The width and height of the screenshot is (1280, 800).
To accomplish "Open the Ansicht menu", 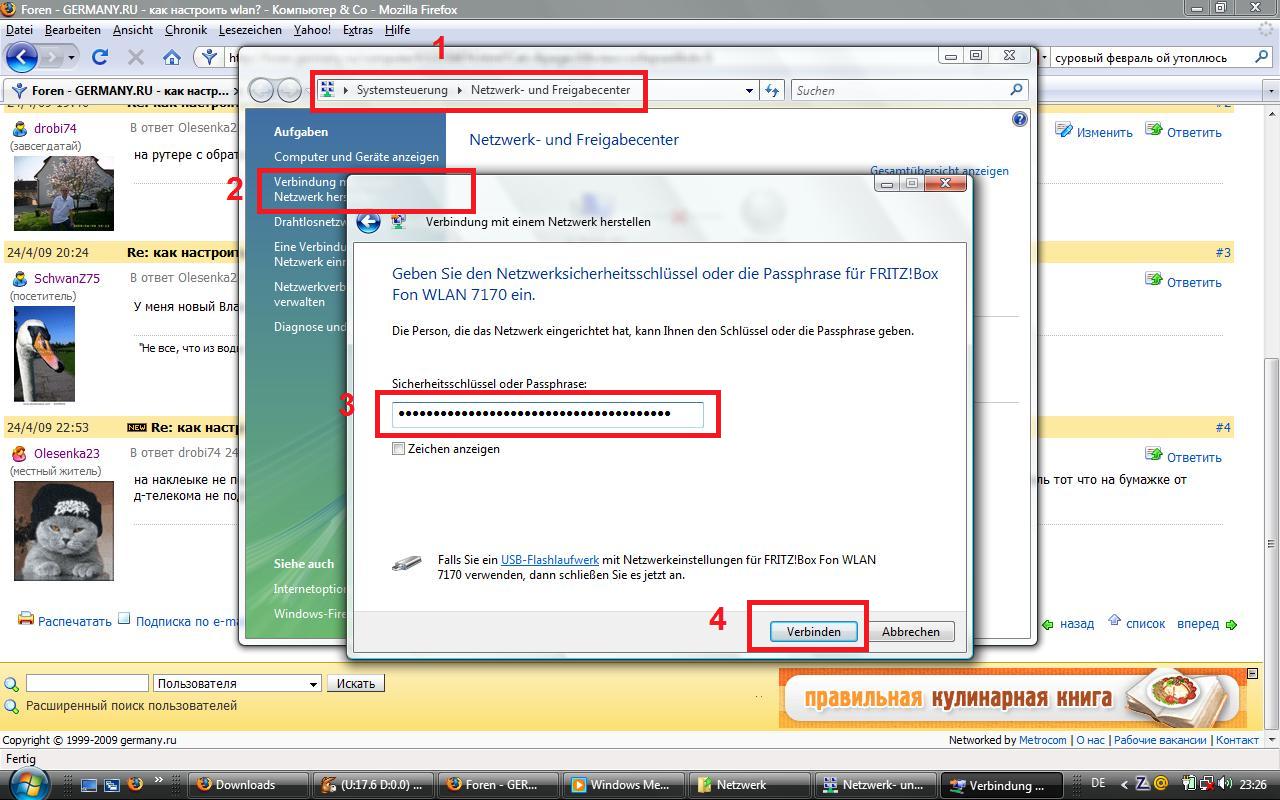I will [133, 30].
